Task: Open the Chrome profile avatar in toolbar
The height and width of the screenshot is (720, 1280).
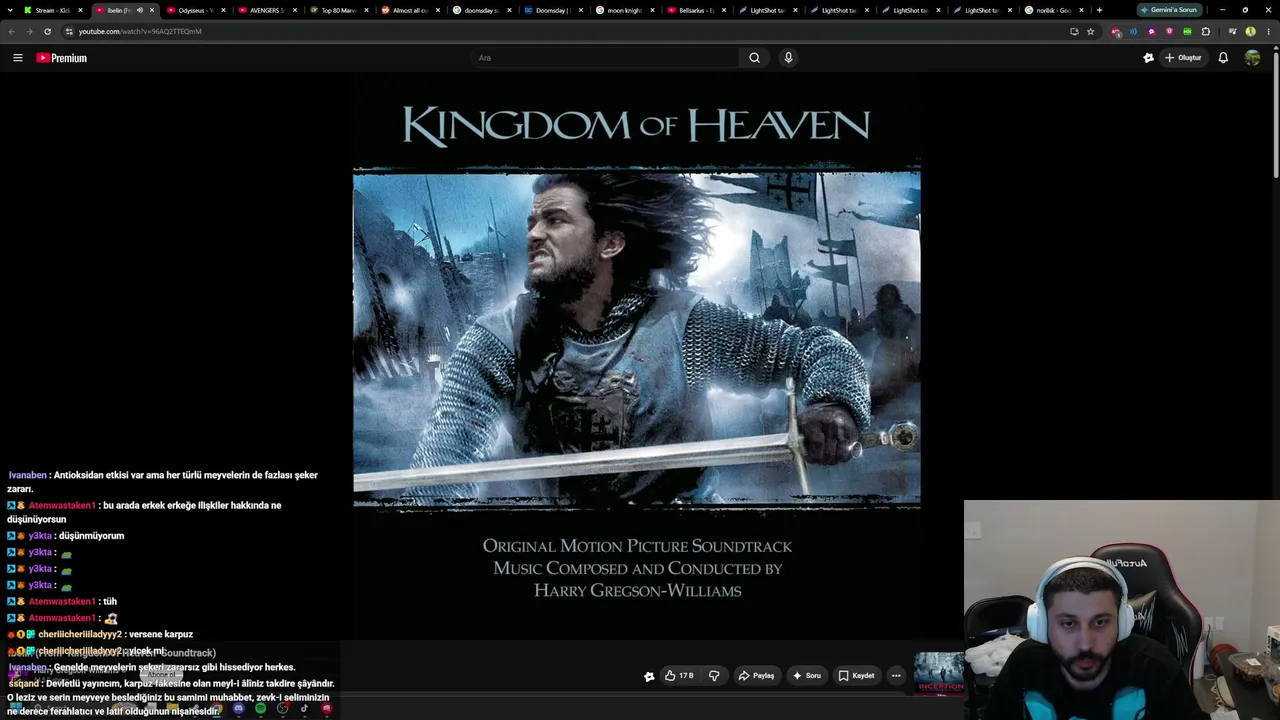Action: click(1250, 31)
